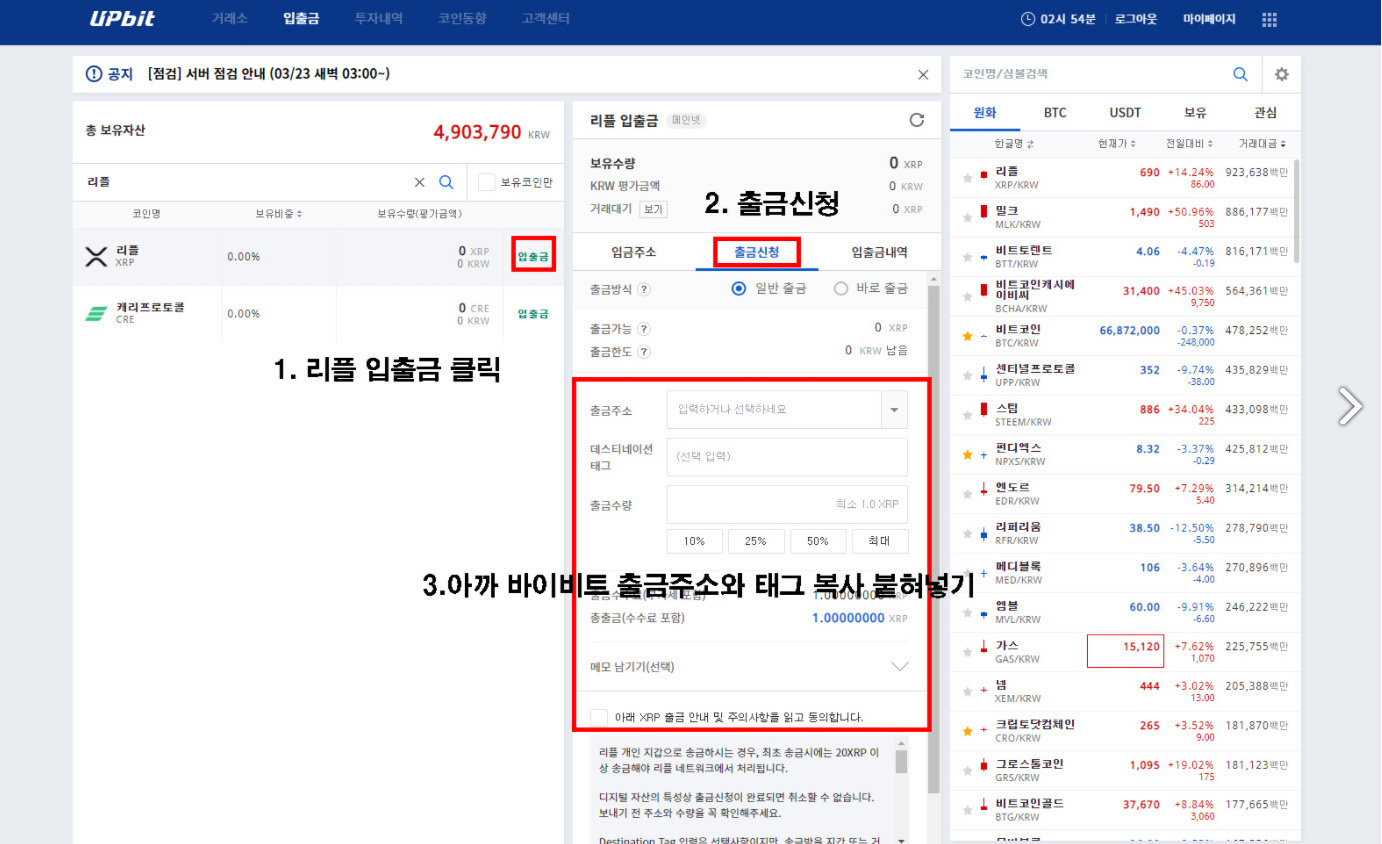The height and width of the screenshot is (844, 1382).
Task: Toggle favorite star for 펀디엑스
Action: click(x=967, y=455)
